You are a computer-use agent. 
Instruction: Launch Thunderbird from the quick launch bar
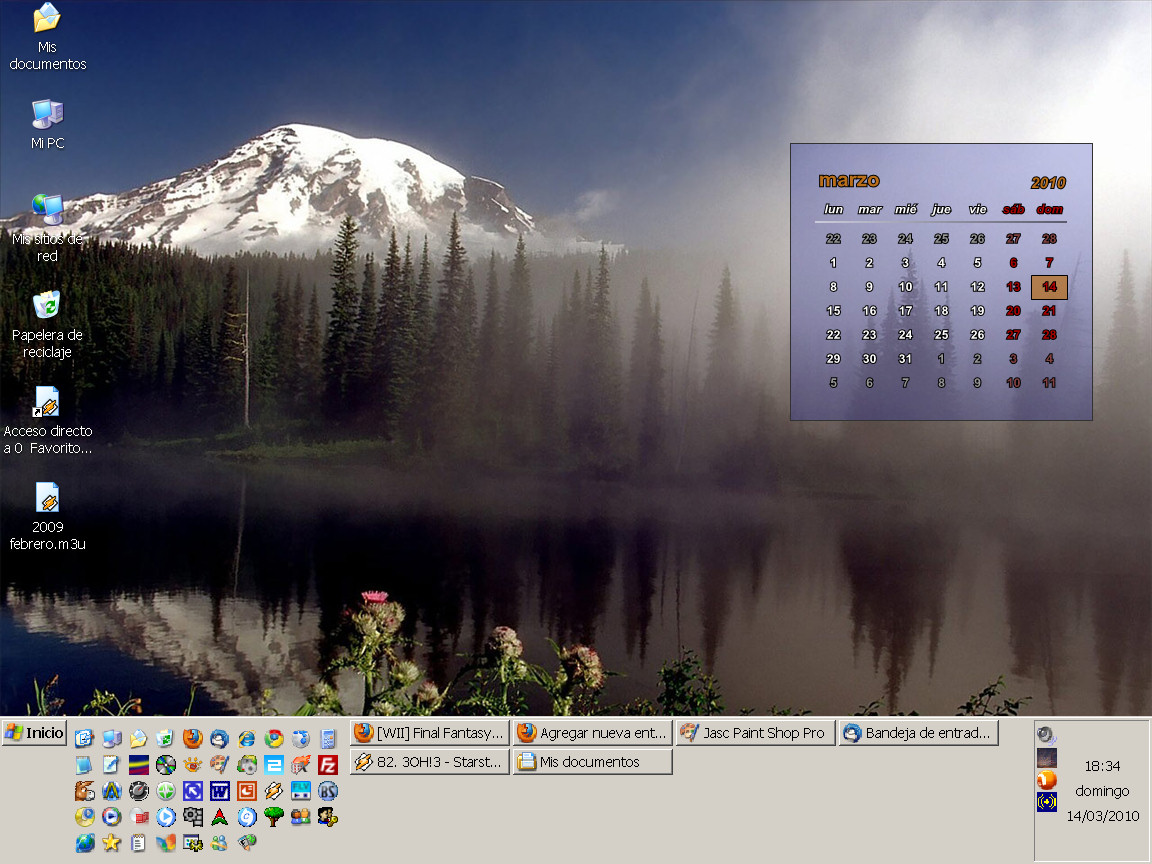219,739
